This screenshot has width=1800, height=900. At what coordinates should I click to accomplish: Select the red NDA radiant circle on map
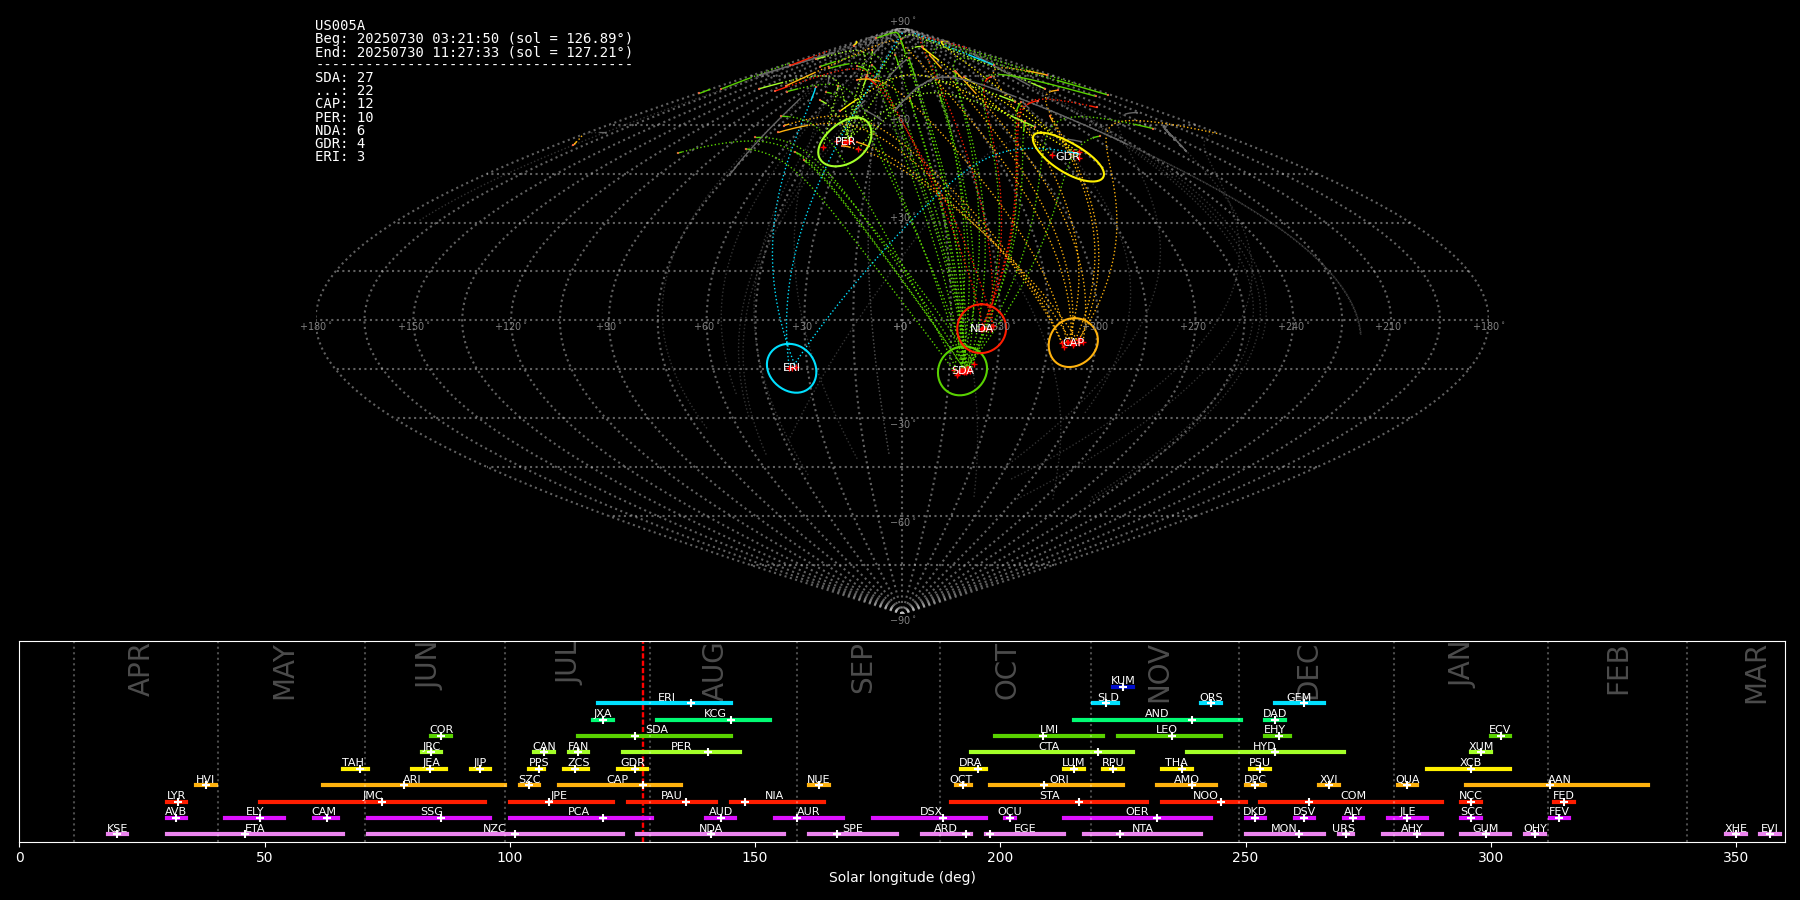click(981, 328)
